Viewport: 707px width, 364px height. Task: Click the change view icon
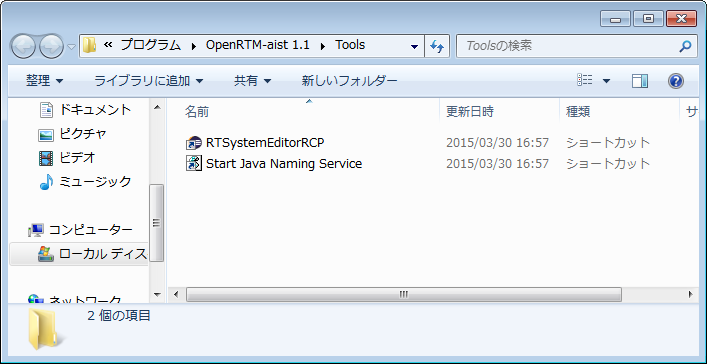click(x=585, y=81)
